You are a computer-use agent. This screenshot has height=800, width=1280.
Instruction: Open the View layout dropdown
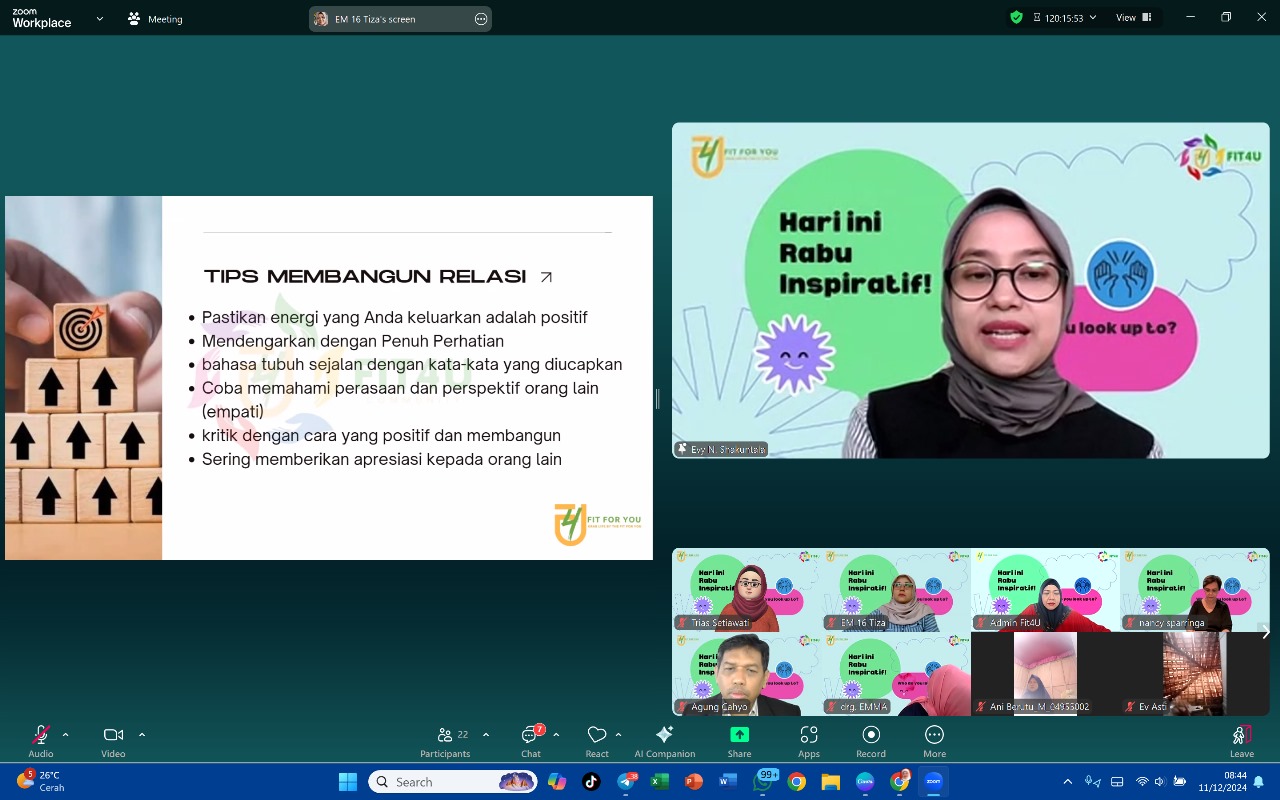[x=1133, y=18]
